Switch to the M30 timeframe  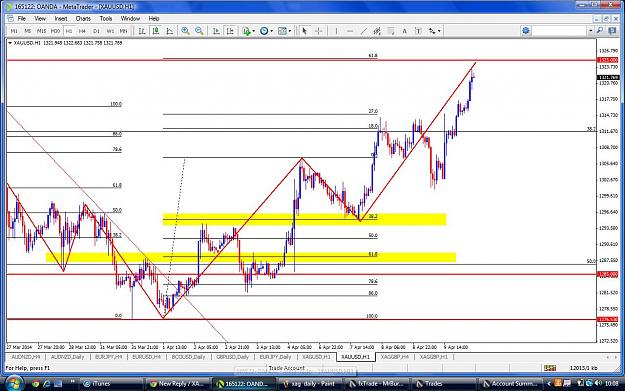55,31
